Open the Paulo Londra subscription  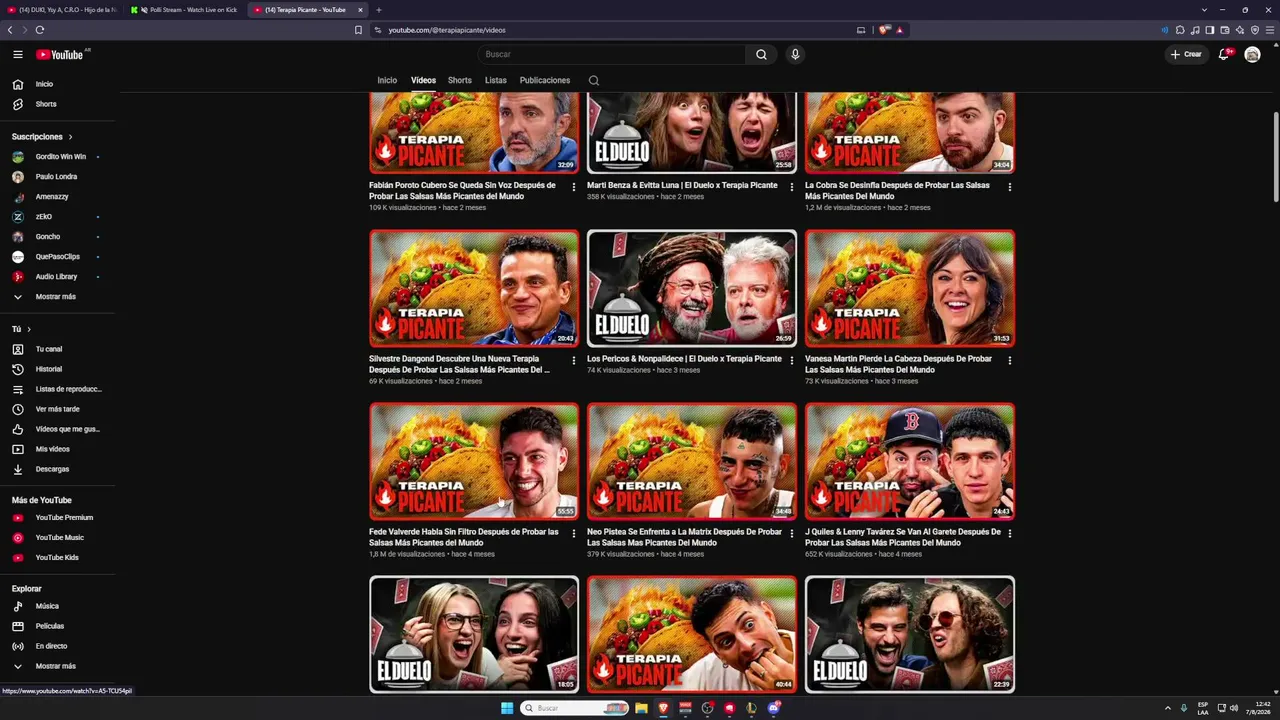pyautogui.click(x=57, y=177)
